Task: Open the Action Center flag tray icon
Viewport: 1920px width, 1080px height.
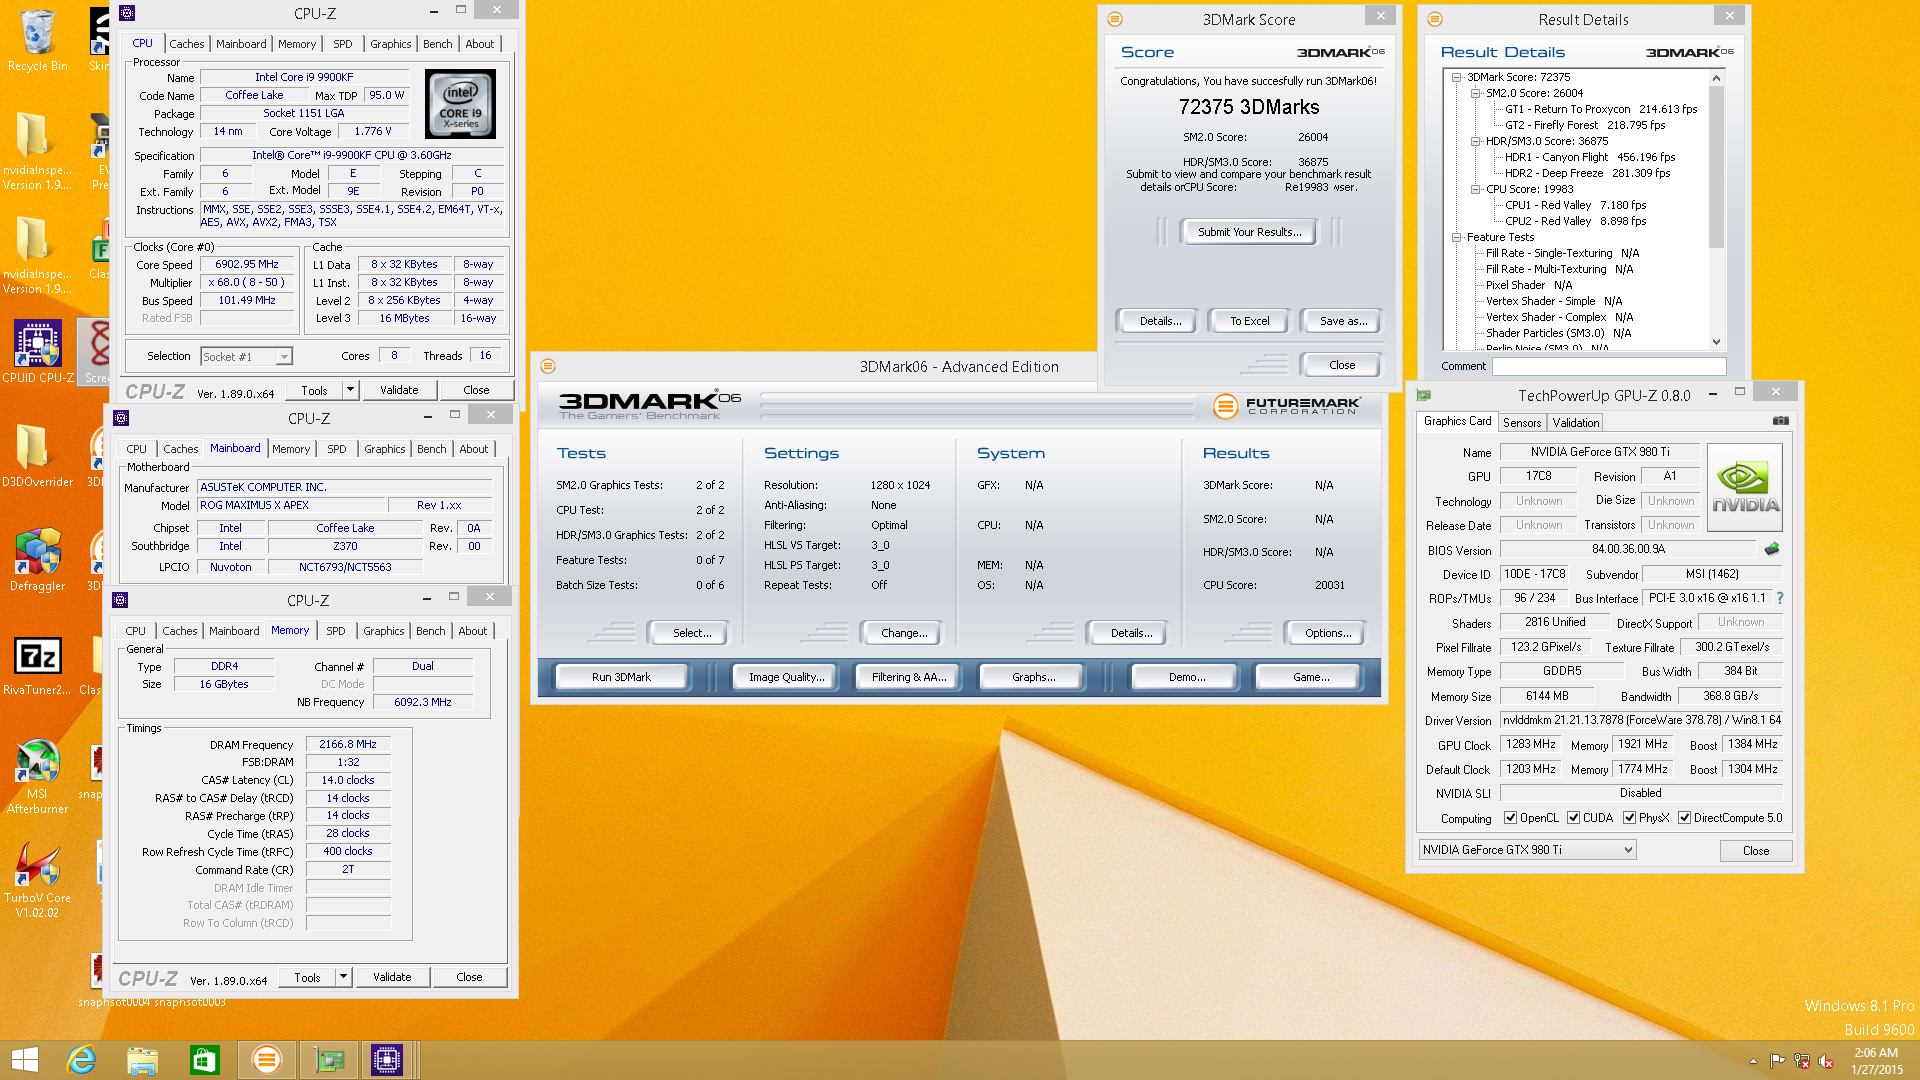Action: coord(1777,1061)
